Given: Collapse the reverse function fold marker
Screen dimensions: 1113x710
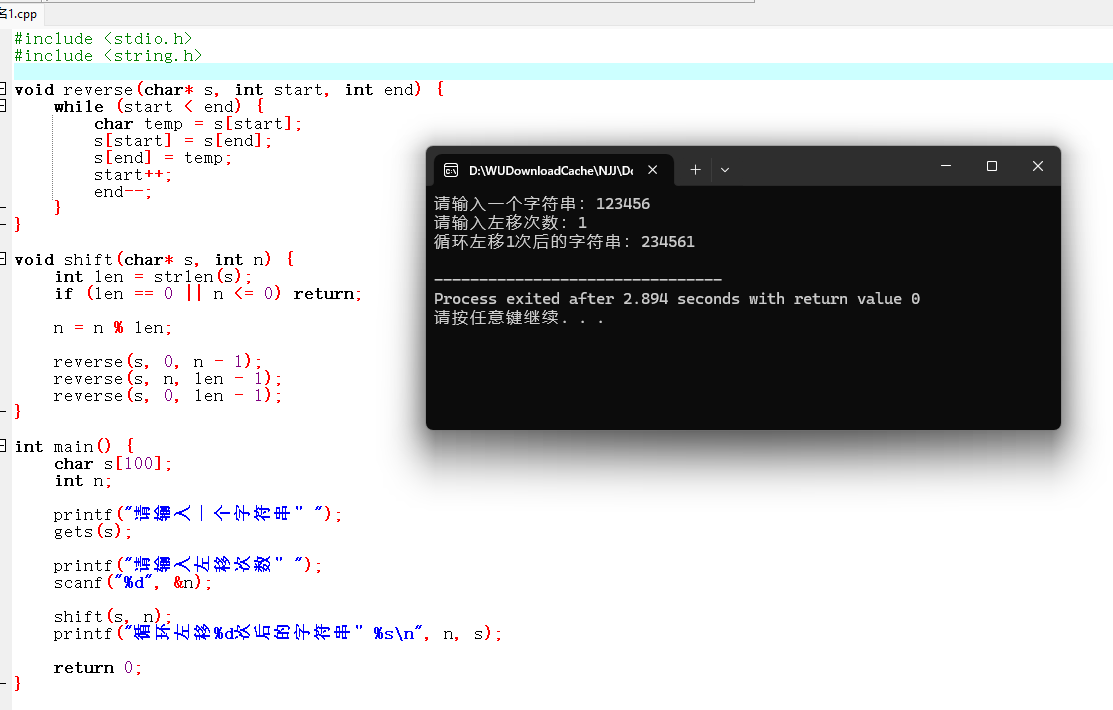Looking at the screenshot, I should point(3,89).
